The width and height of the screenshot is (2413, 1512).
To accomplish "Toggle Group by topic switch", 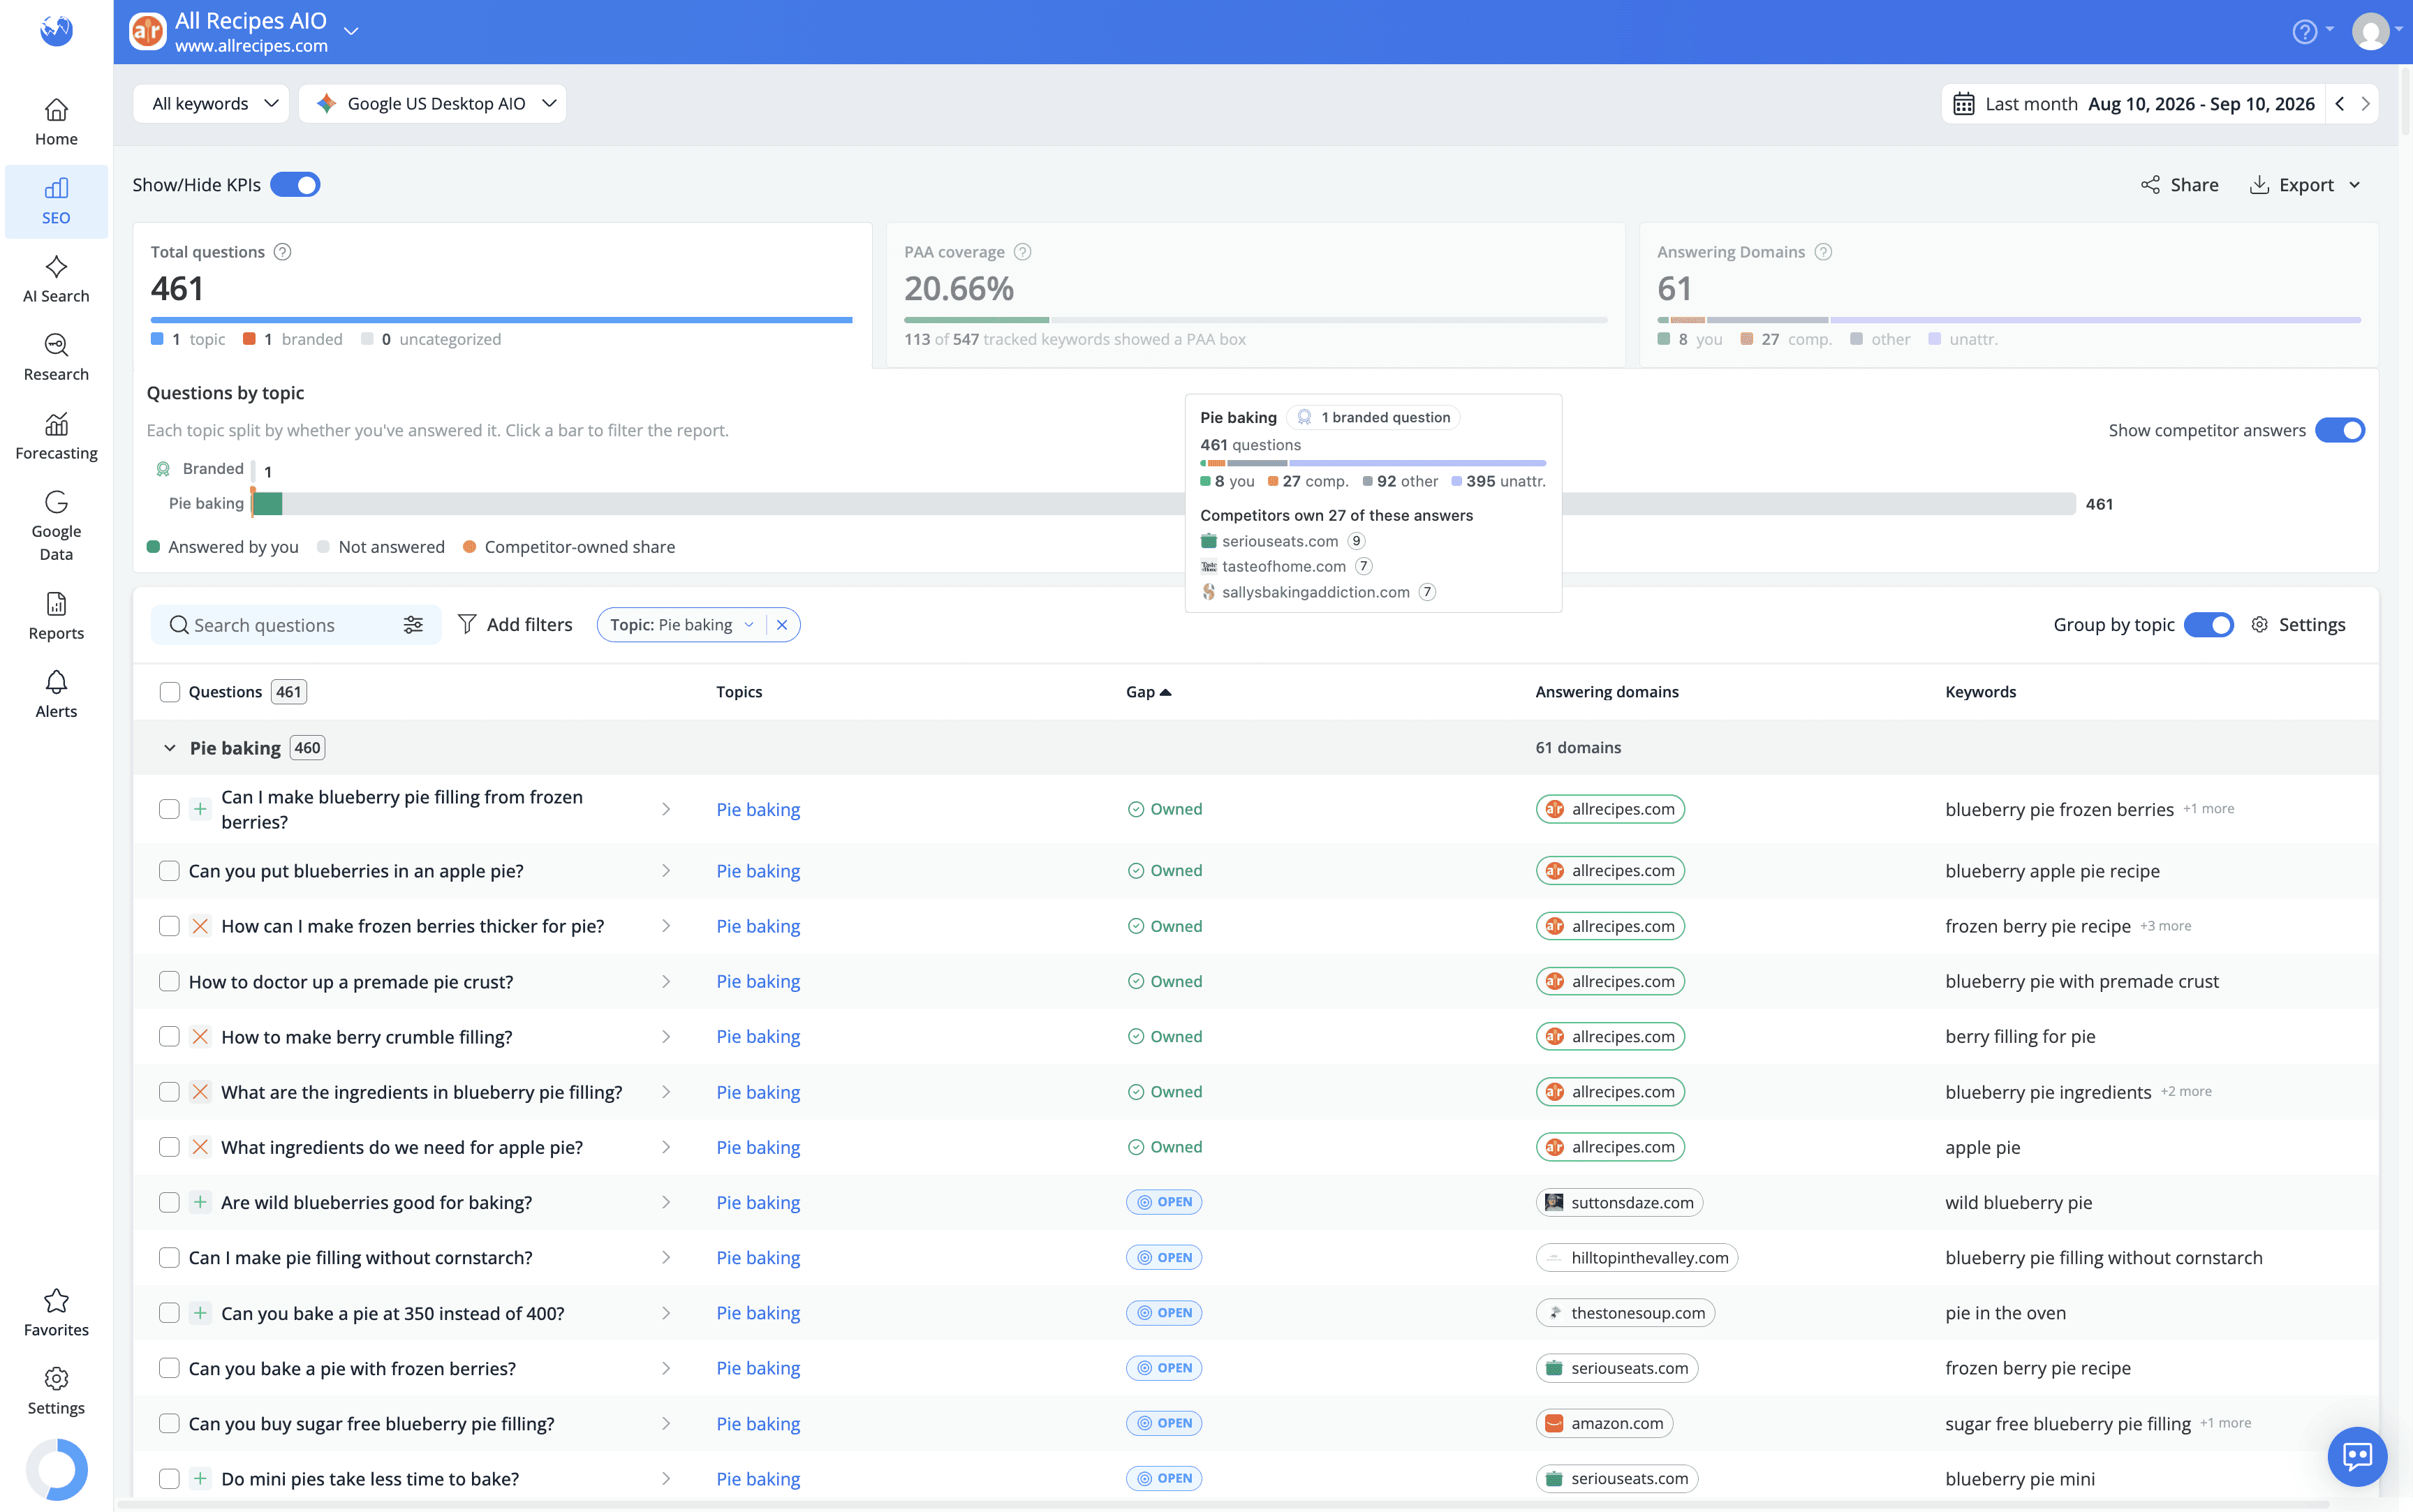I will pos(2208,625).
